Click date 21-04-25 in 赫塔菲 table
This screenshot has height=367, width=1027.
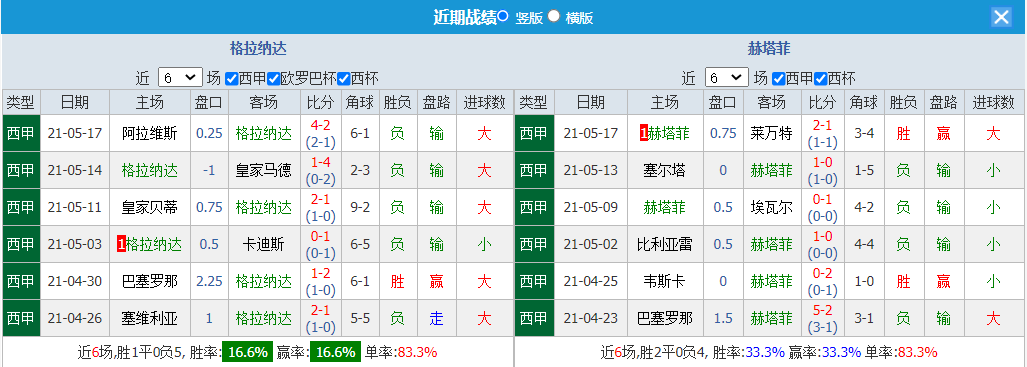tap(591, 282)
